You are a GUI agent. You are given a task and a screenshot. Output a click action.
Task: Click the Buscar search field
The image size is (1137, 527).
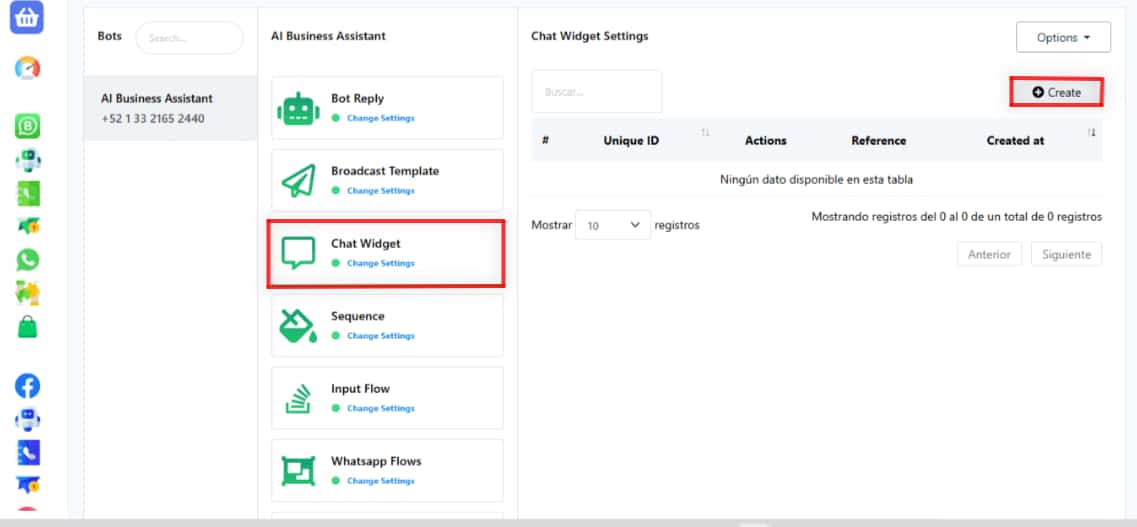coord(596,92)
